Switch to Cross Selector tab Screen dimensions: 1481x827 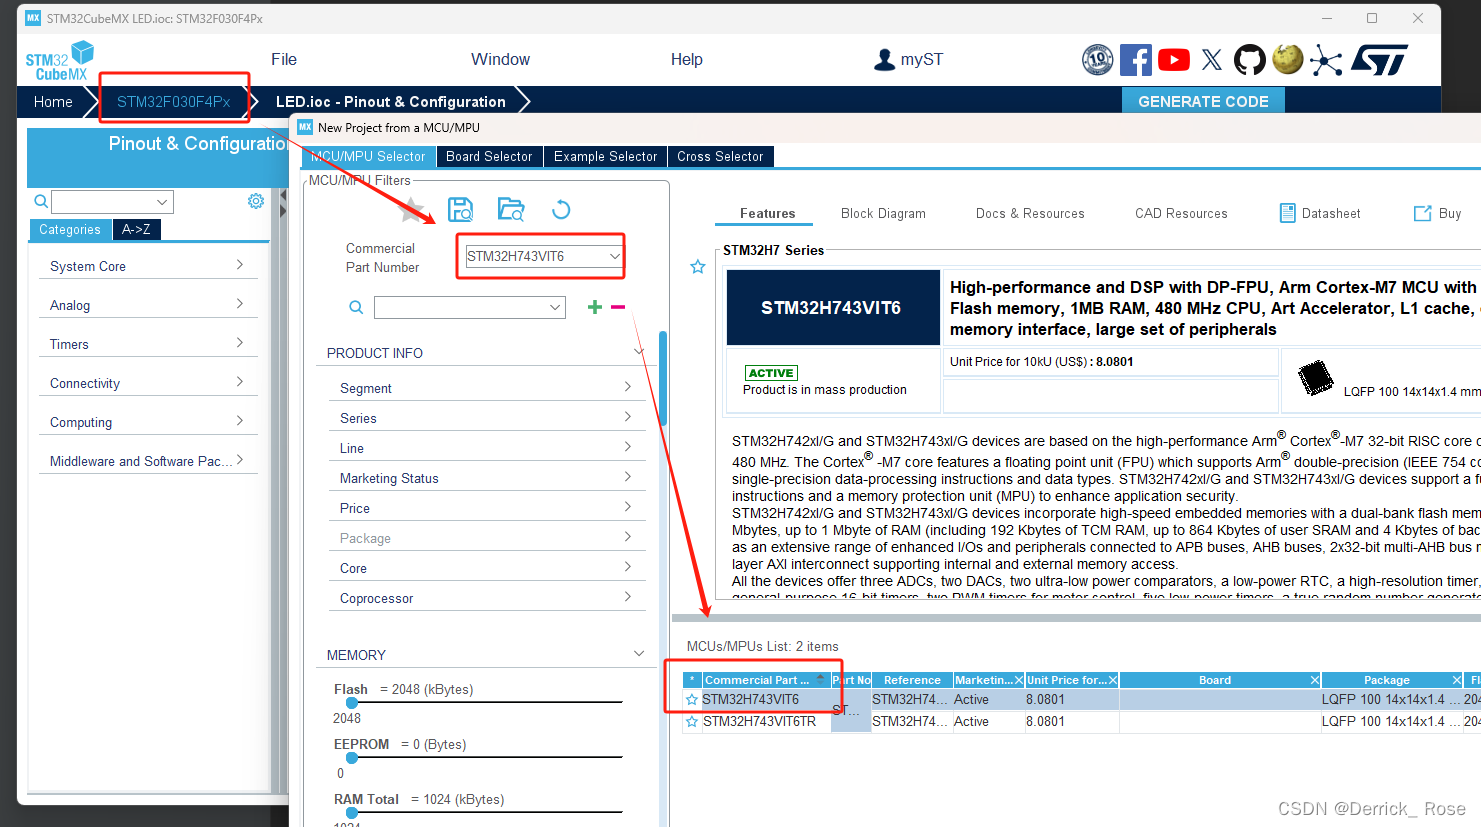(x=720, y=157)
